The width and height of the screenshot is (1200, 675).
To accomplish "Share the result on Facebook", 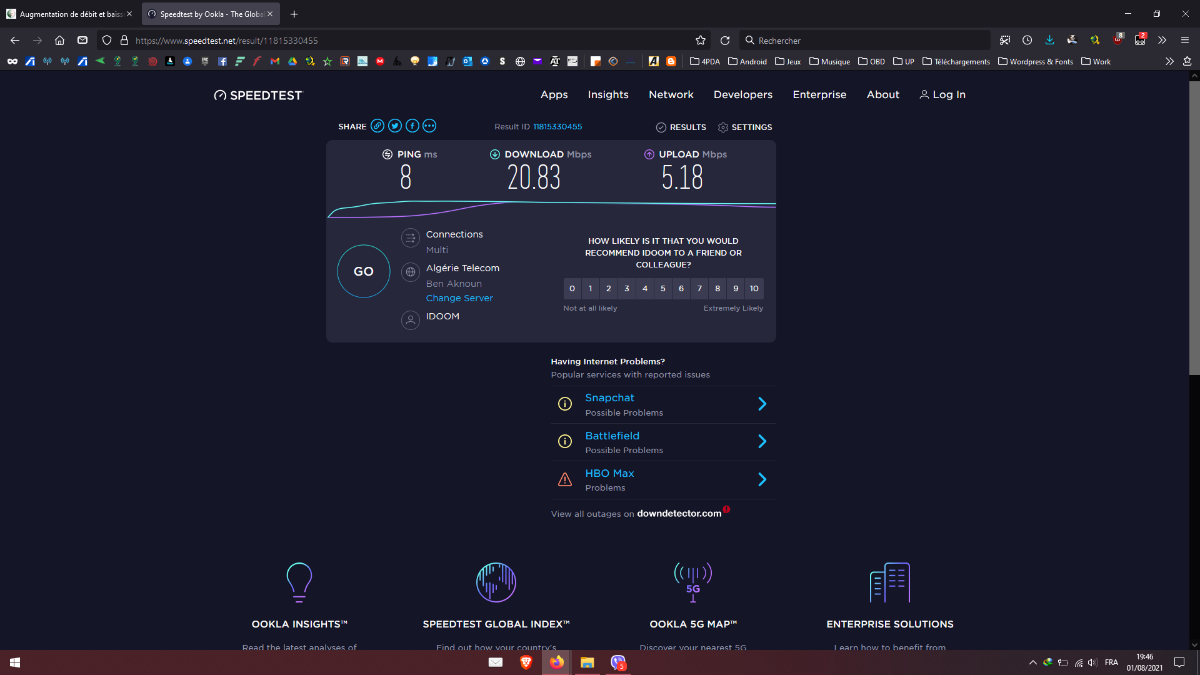I will (x=412, y=126).
